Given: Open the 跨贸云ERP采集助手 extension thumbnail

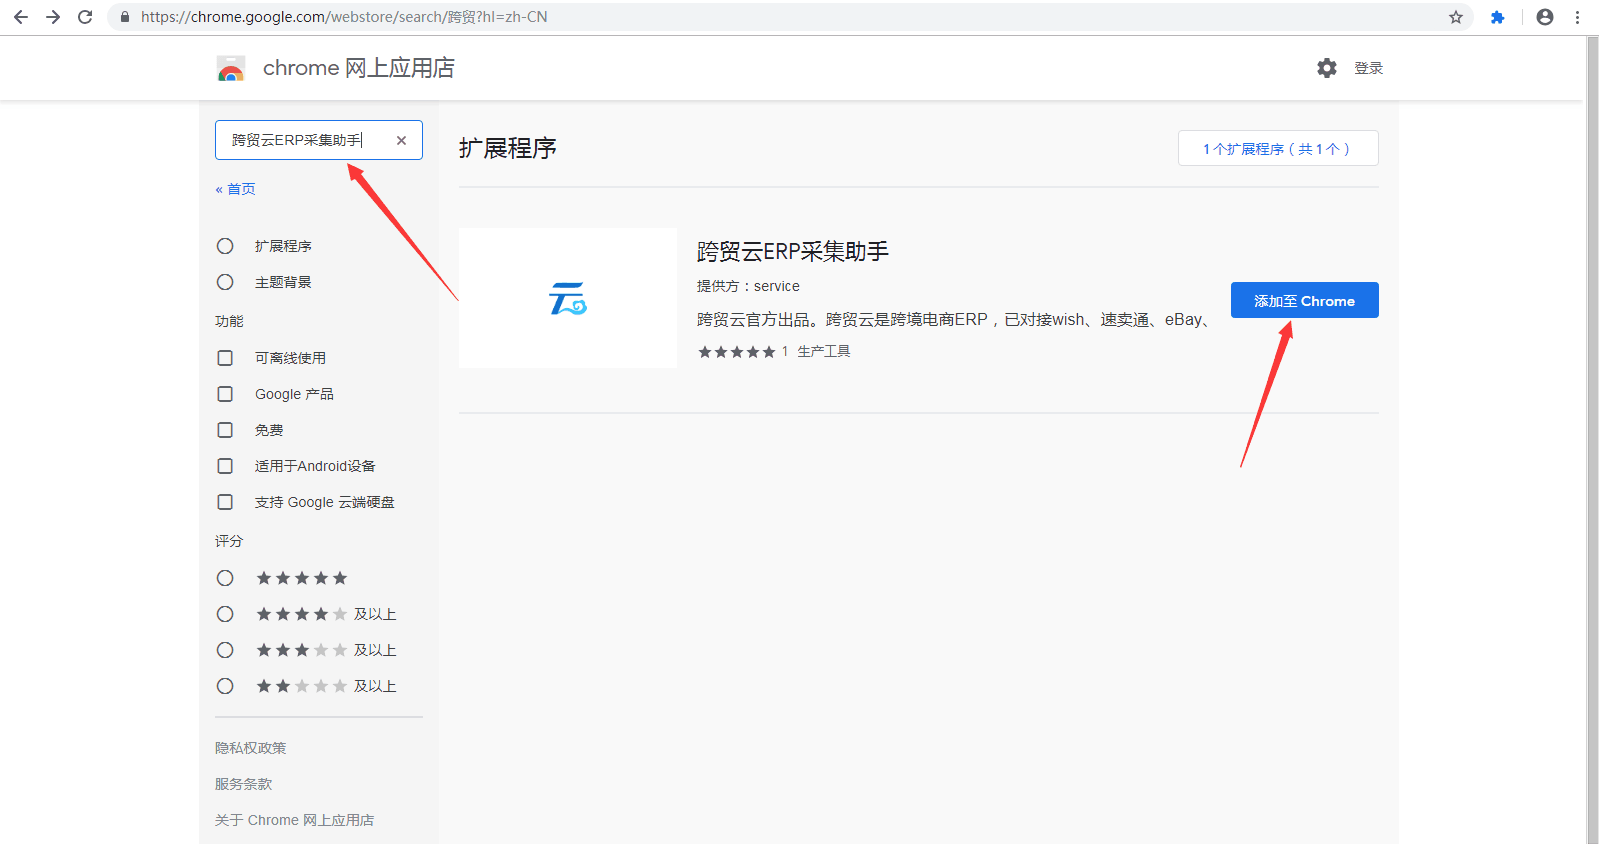Looking at the screenshot, I should (568, 298).
